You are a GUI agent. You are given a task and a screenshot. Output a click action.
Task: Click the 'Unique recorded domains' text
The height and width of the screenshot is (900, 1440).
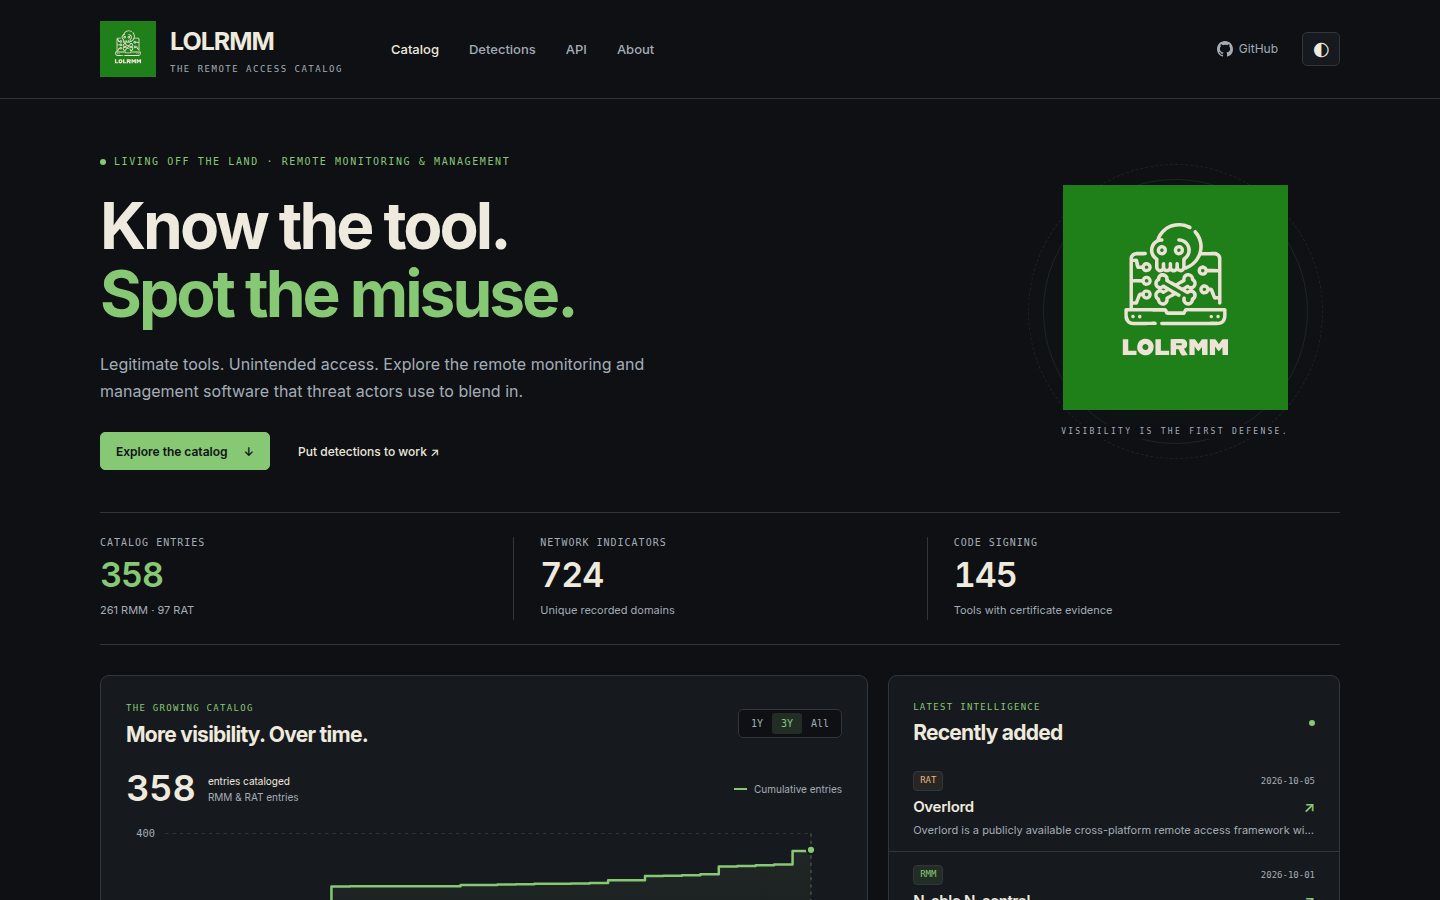(607, 610)
